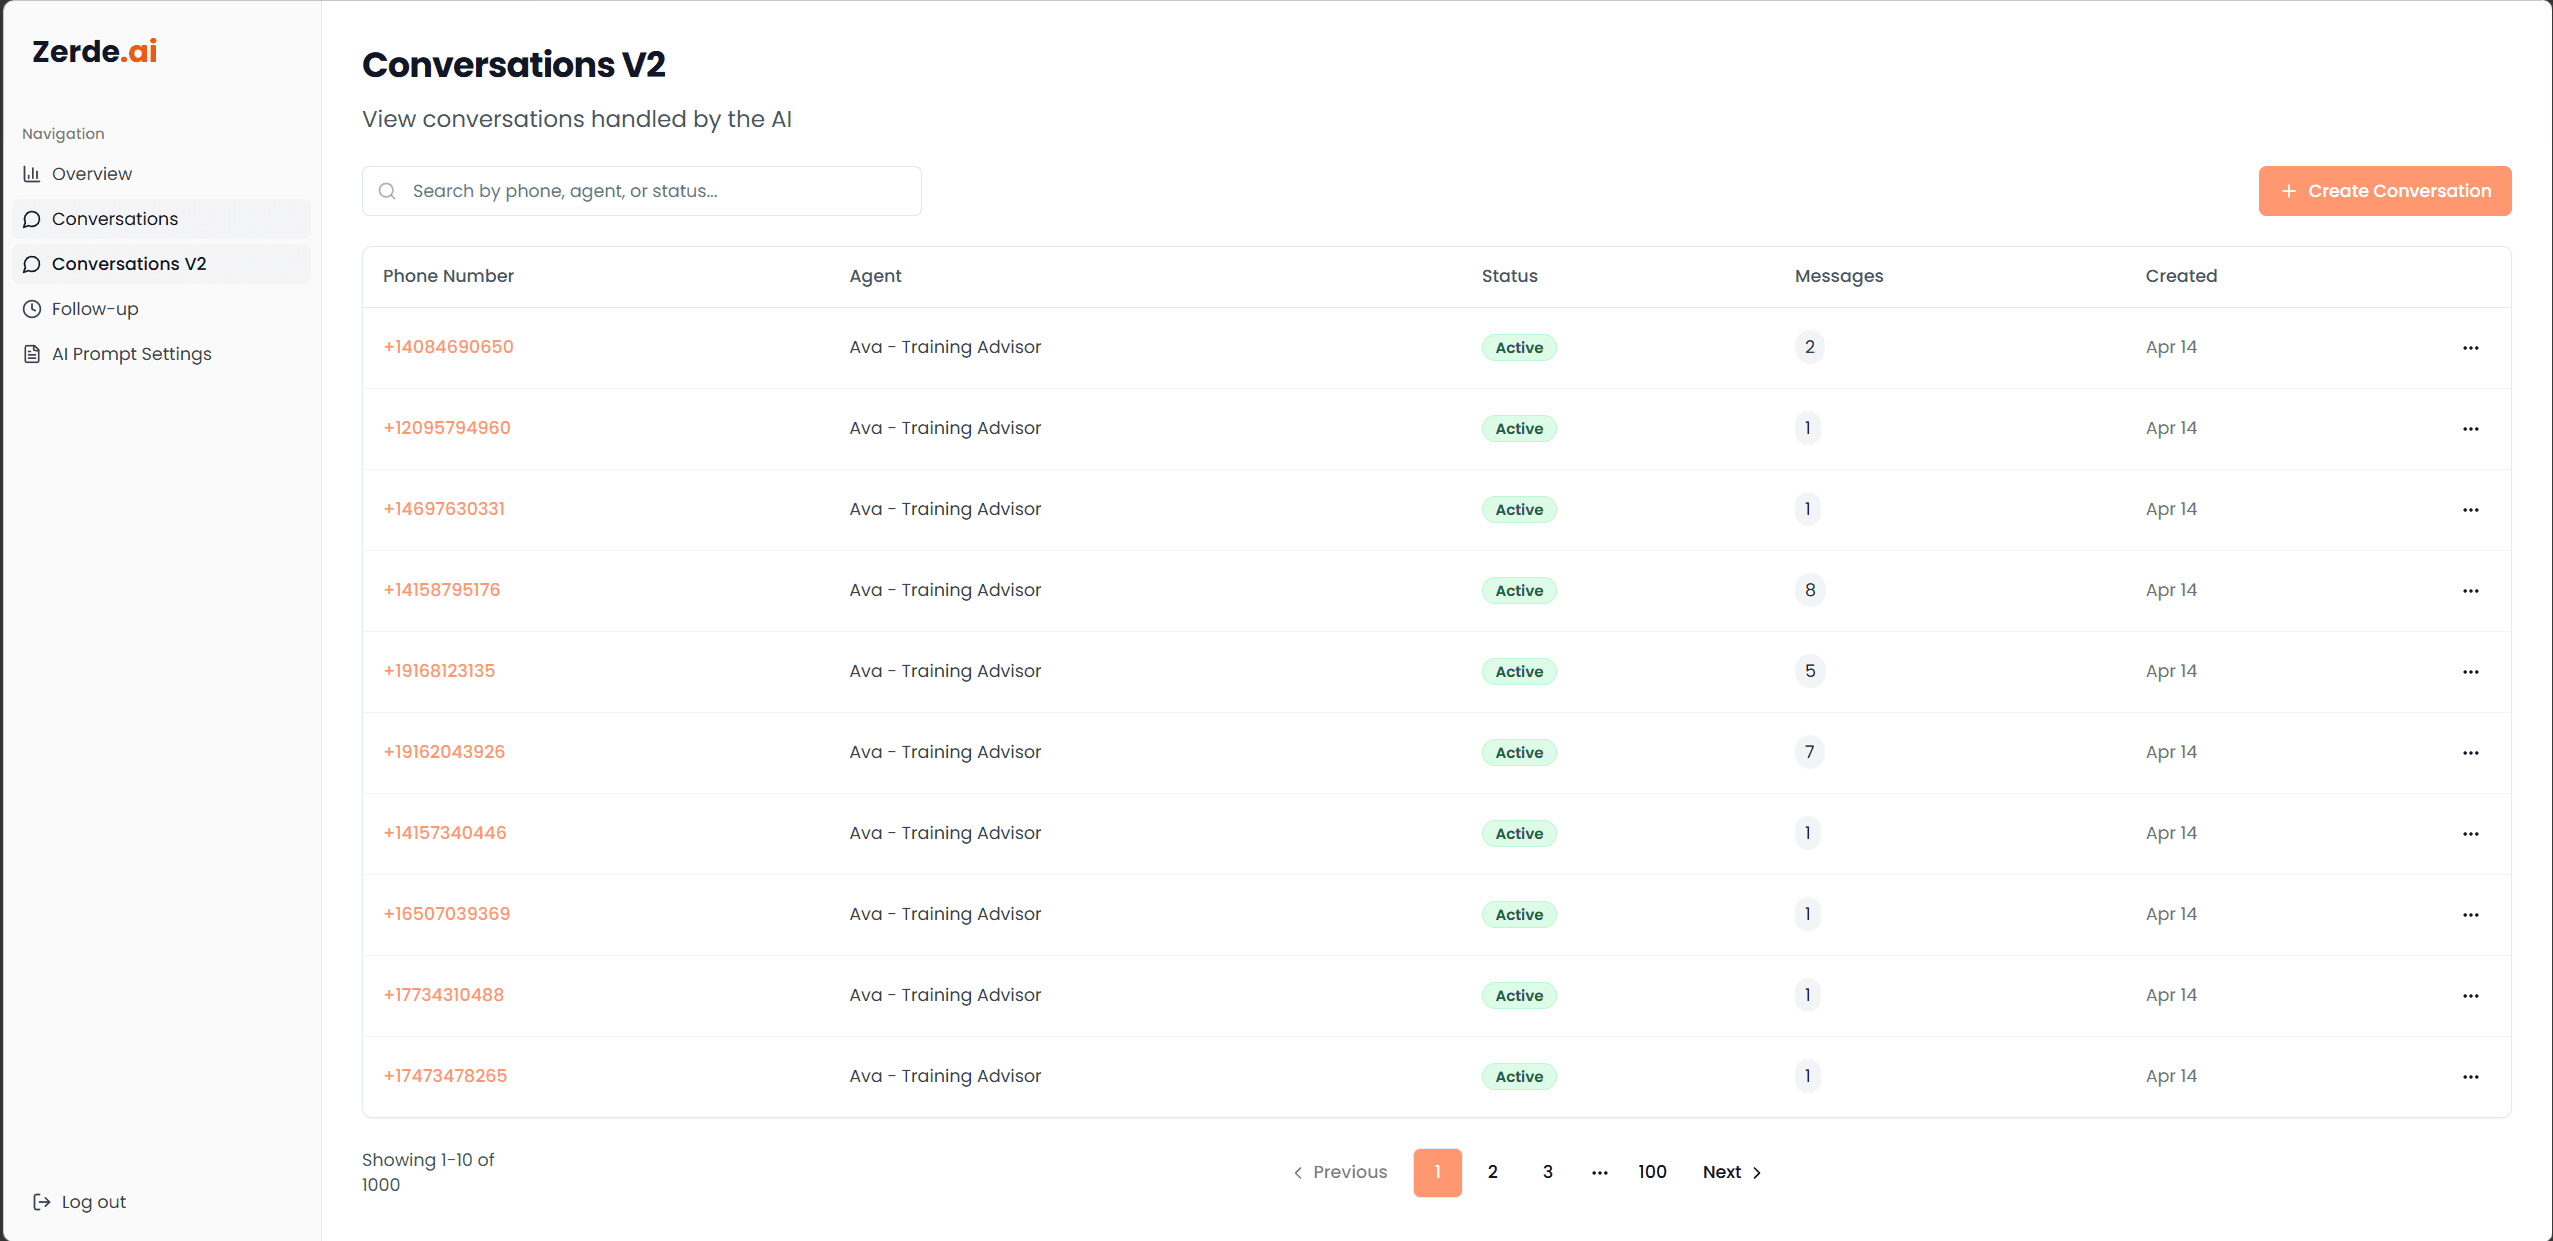2553x1241 pixels.
Task: Open actions menu for +14084690650 row
Action: (2470, 348)
